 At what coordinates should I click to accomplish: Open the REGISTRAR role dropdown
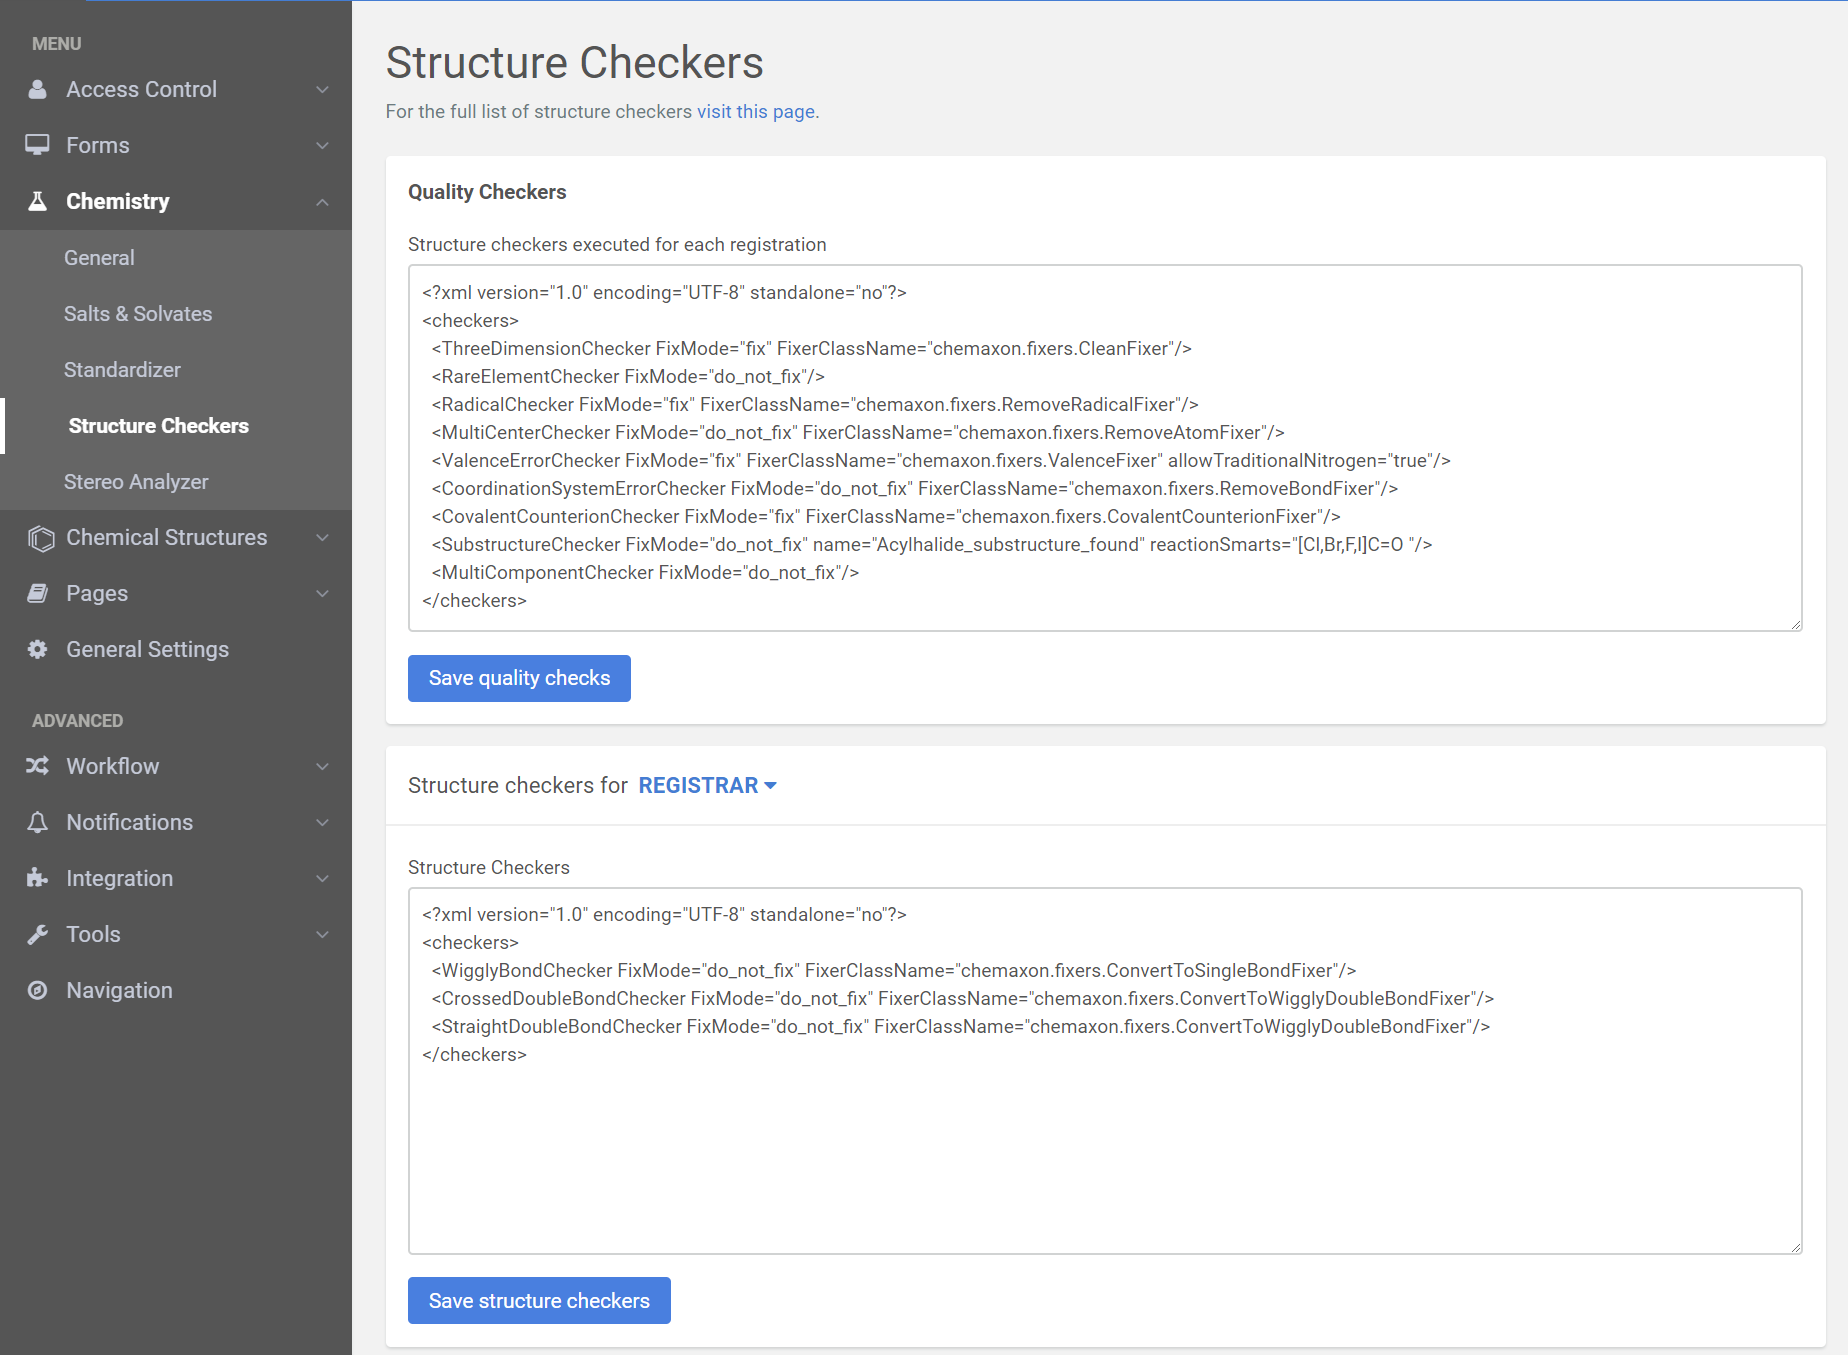[x=707, y=785]
